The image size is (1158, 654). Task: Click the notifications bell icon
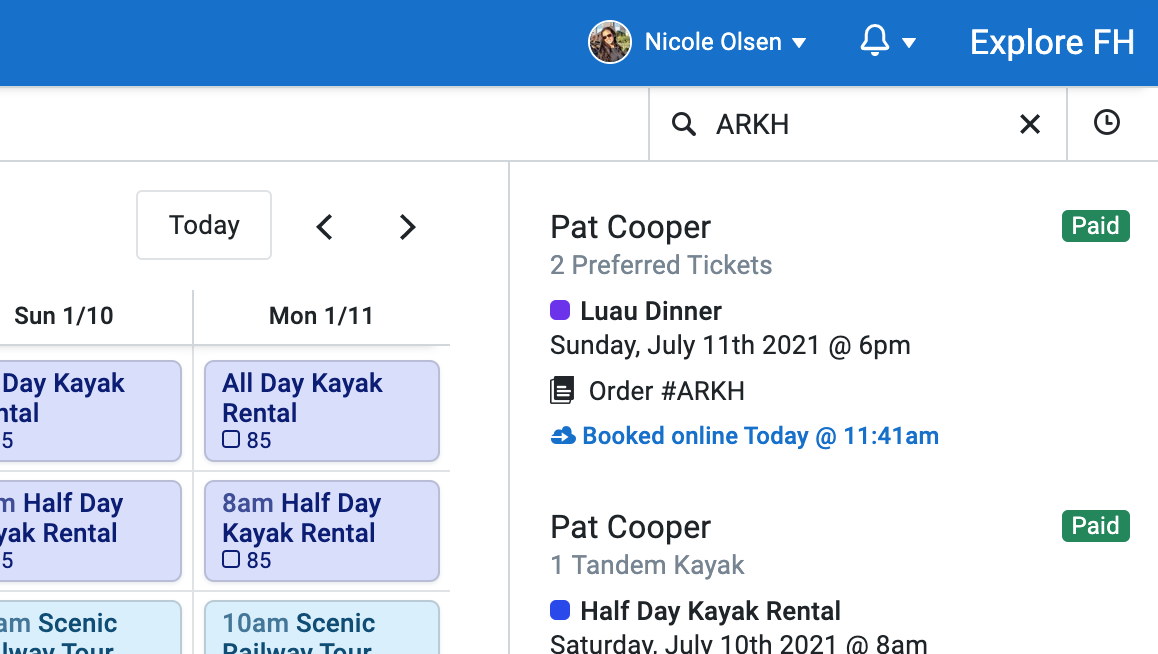click(874, 41)
